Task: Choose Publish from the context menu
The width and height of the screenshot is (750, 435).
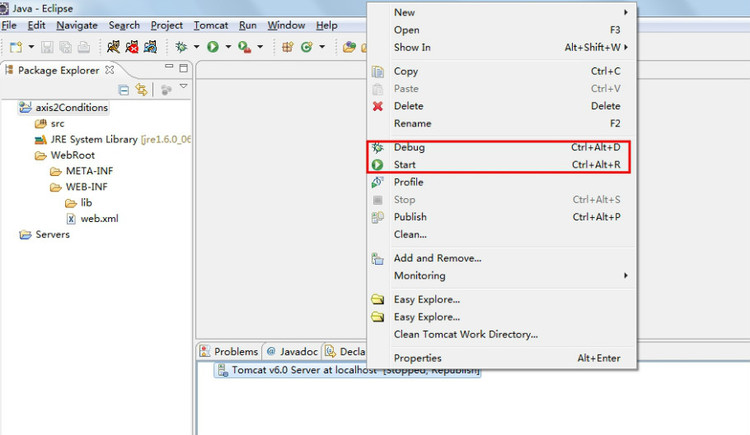Action: coord(501,217)
